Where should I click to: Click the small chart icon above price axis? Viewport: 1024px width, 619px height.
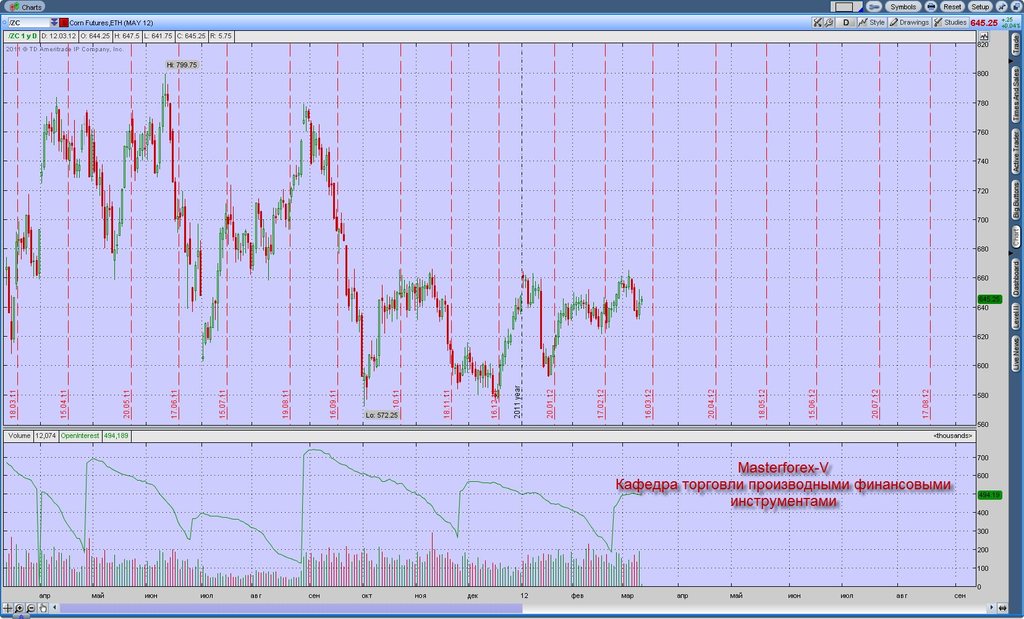pos(984,37)
